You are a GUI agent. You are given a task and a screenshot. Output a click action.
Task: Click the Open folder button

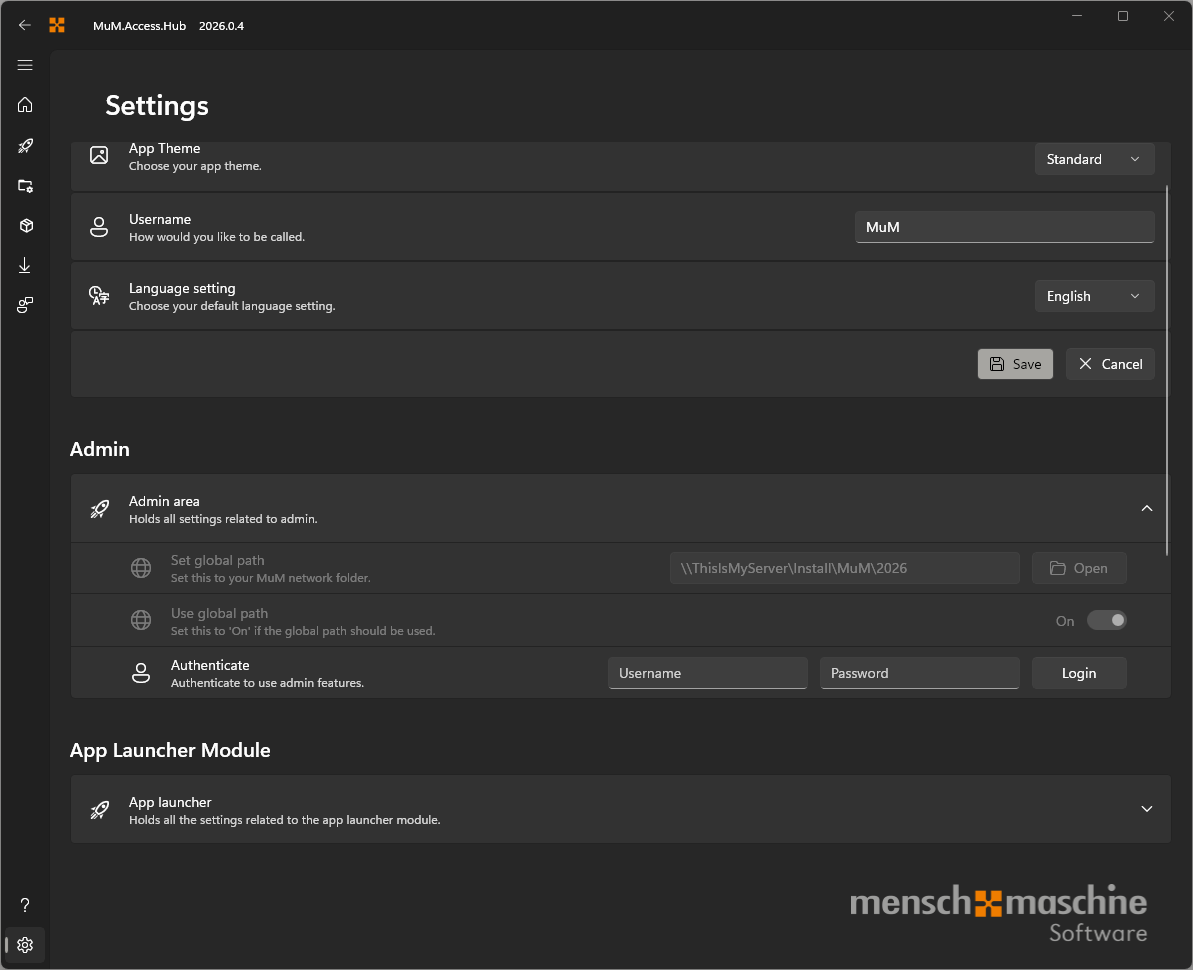tap(1079, 568)
